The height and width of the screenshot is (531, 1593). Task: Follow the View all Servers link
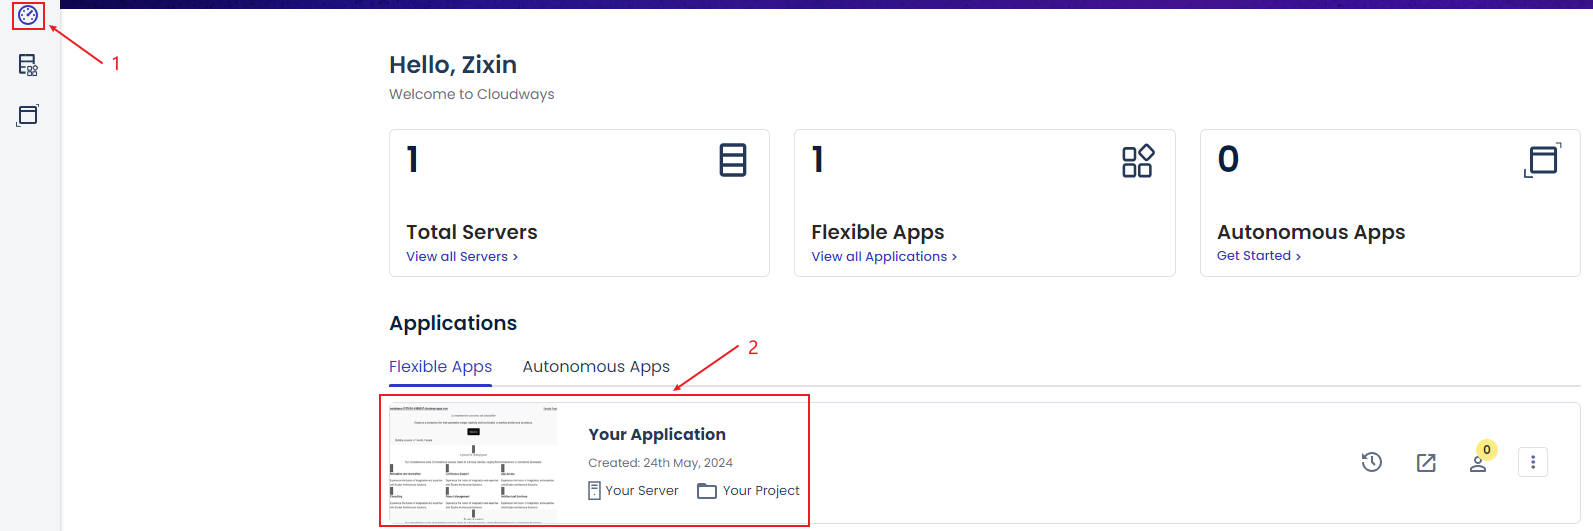pyautogui.click(x=462, y=257)
